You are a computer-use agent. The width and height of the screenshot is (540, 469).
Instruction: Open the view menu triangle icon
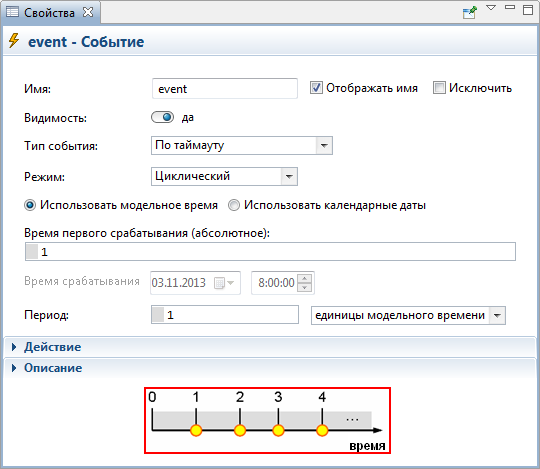click(491, 8)
